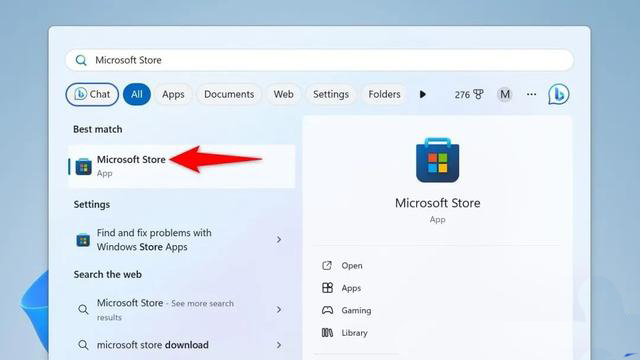Open the three-dot more options menu

pyautogui.click(x=531, y=94)
